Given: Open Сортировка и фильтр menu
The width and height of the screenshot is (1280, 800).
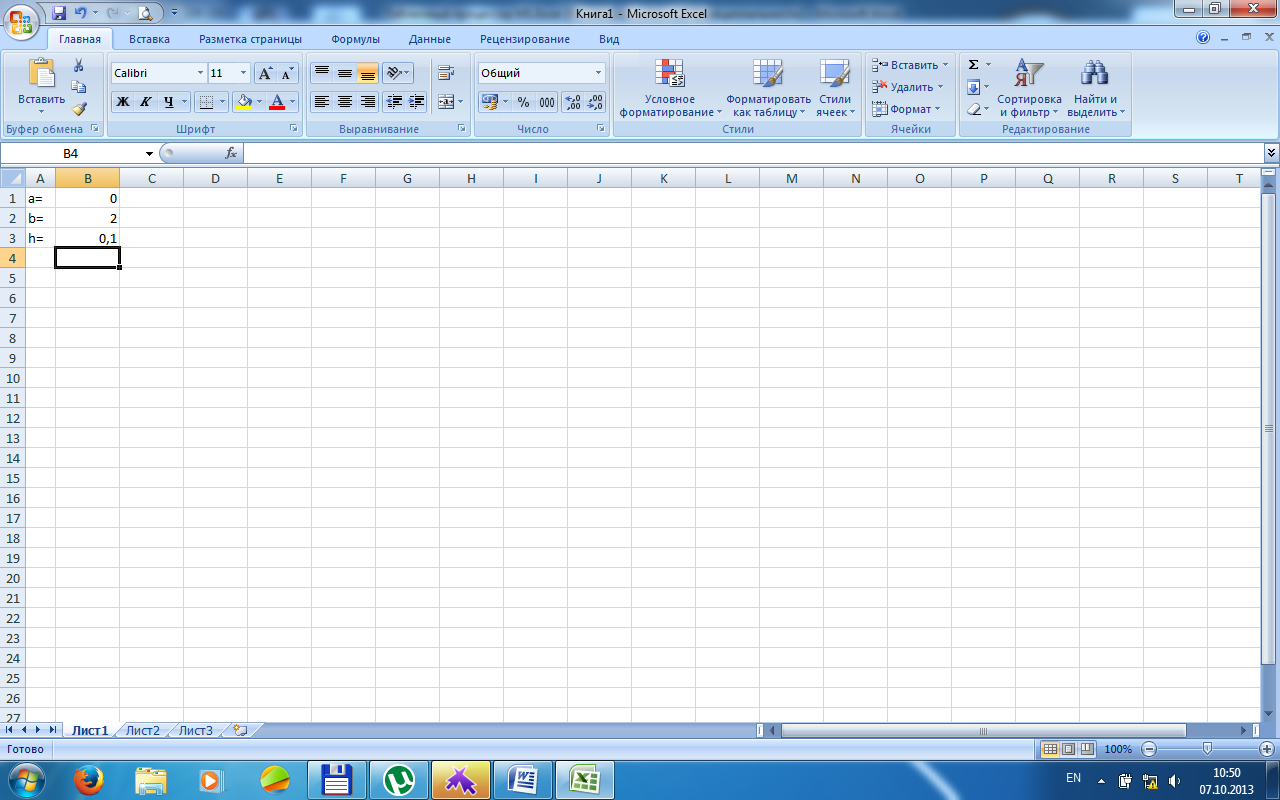Looking at the screenshot, I should [1029, 88].
